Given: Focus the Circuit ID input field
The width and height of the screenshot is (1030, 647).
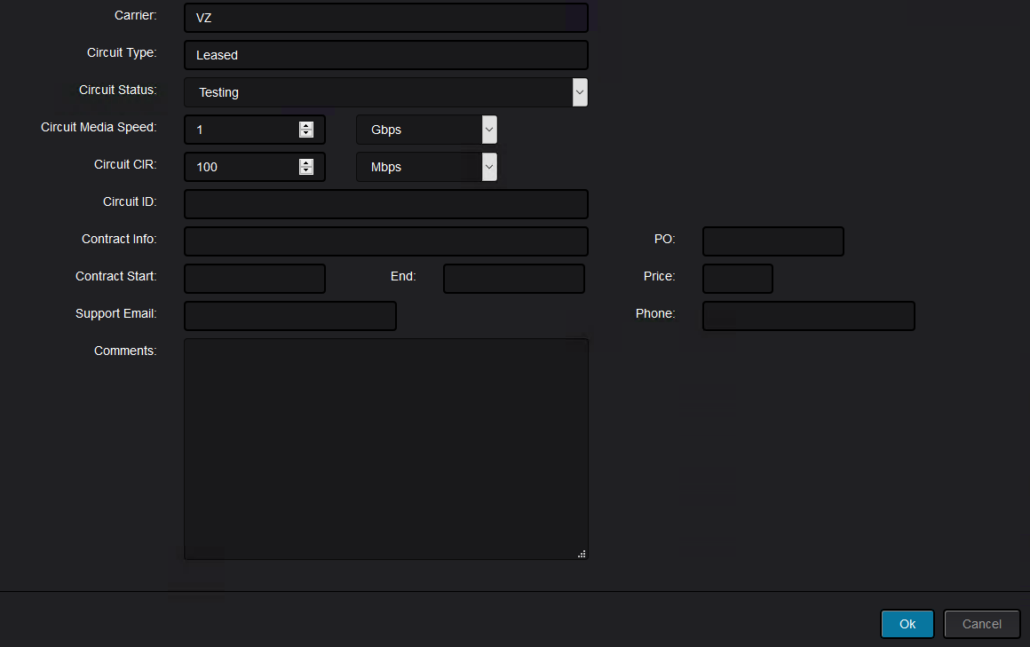Looking at the screenshot, I should (385, 204).
